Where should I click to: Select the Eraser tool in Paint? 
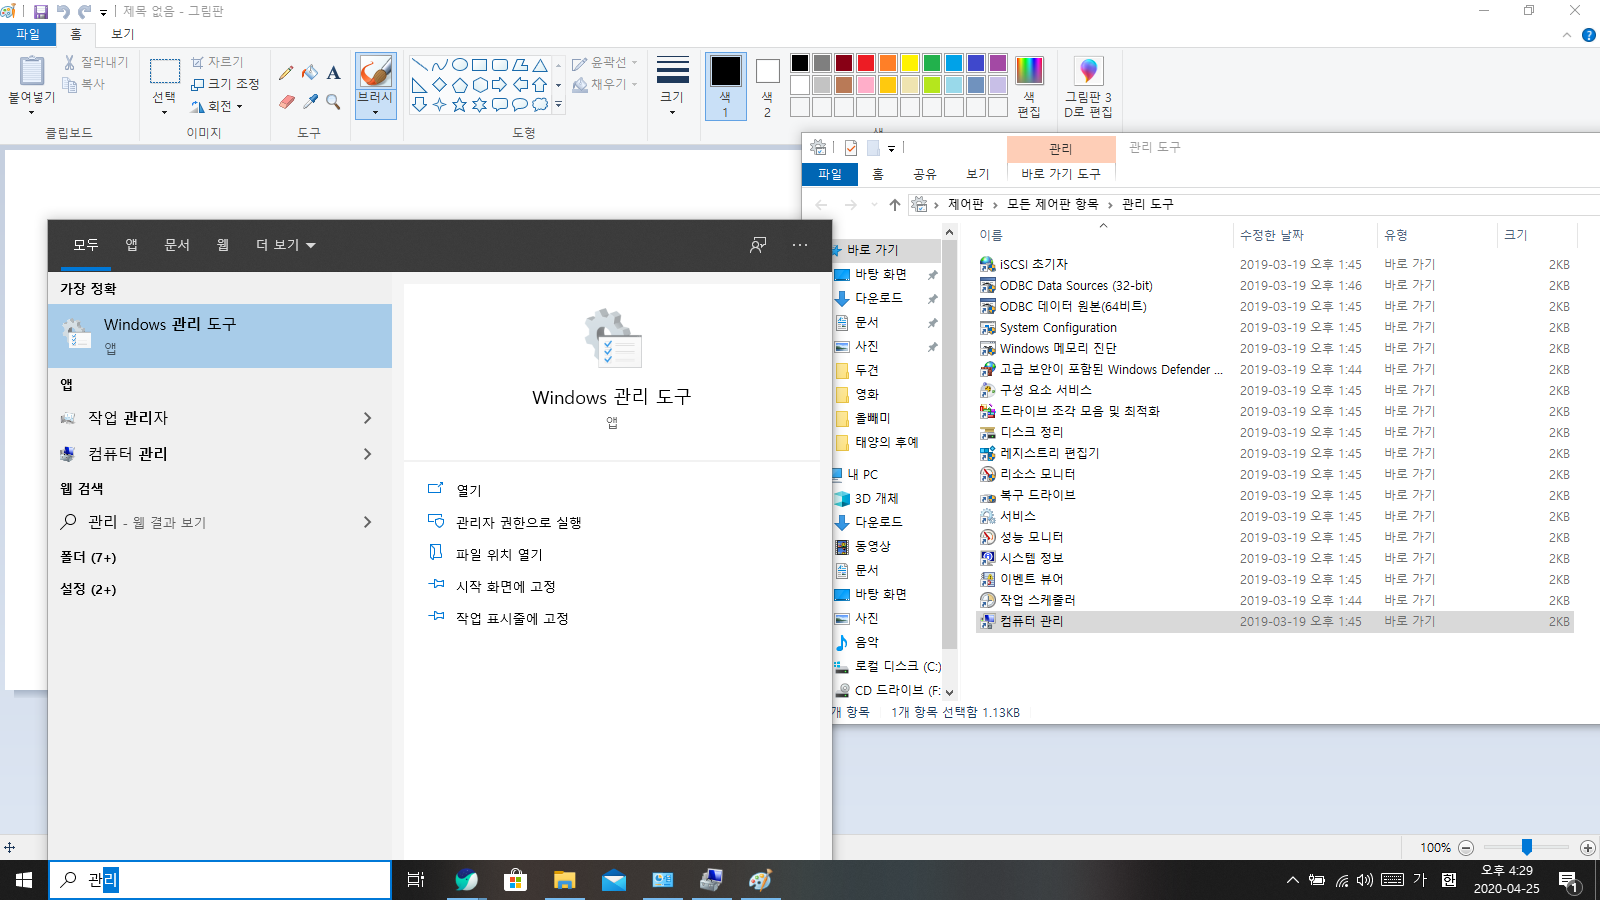286,101
